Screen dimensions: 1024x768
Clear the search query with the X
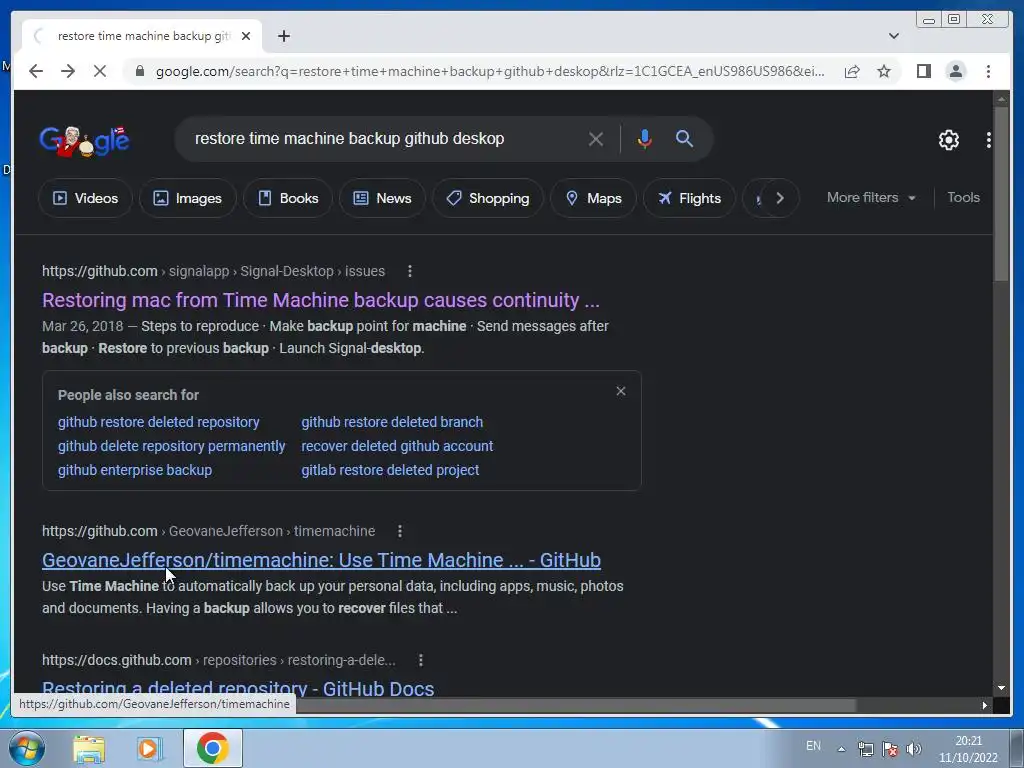tap(595, 139)
